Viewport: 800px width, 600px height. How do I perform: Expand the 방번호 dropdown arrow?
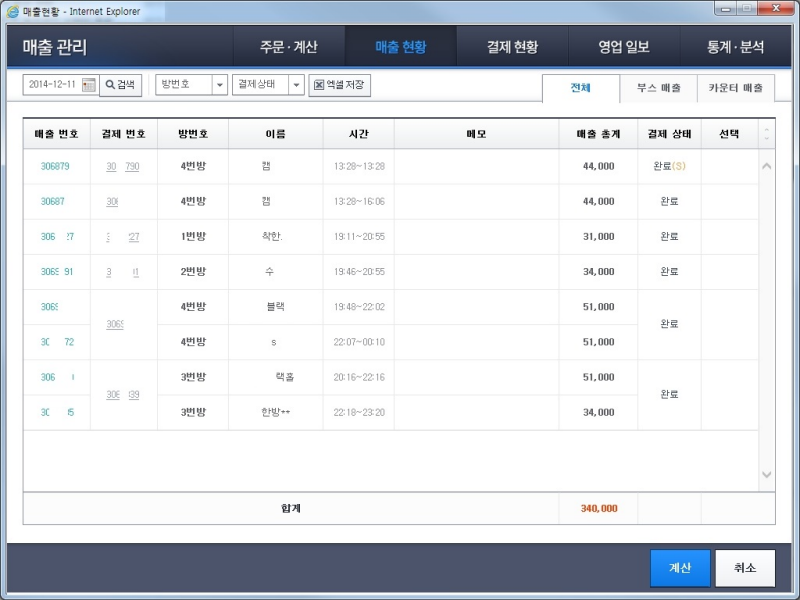pyautogui.click(x=221, y=84)
